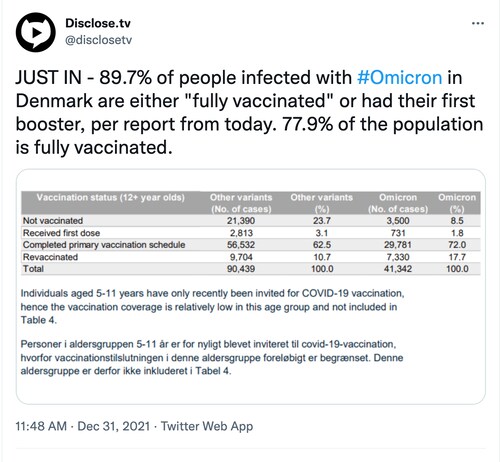Click the 11:48 AM timestamp
Viewport: 500px width, 462px height.
tap(41, 426)
